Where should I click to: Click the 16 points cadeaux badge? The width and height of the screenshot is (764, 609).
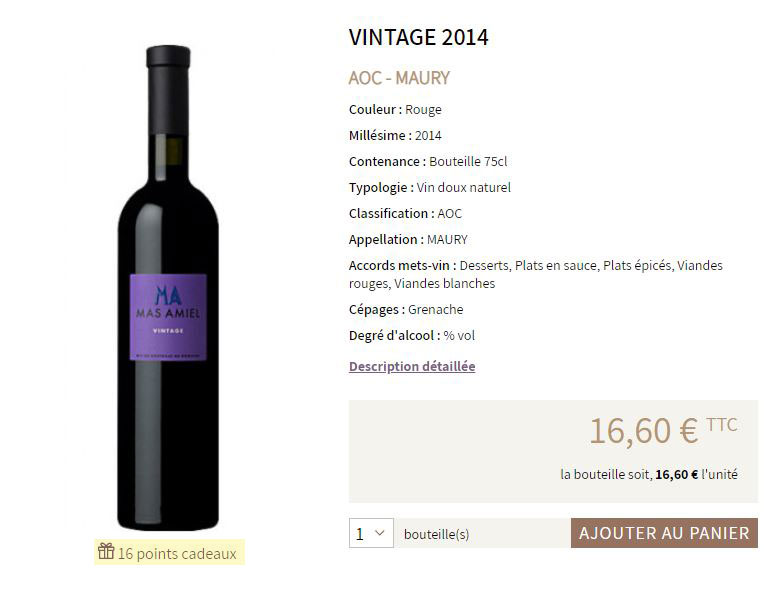(169, 552)
